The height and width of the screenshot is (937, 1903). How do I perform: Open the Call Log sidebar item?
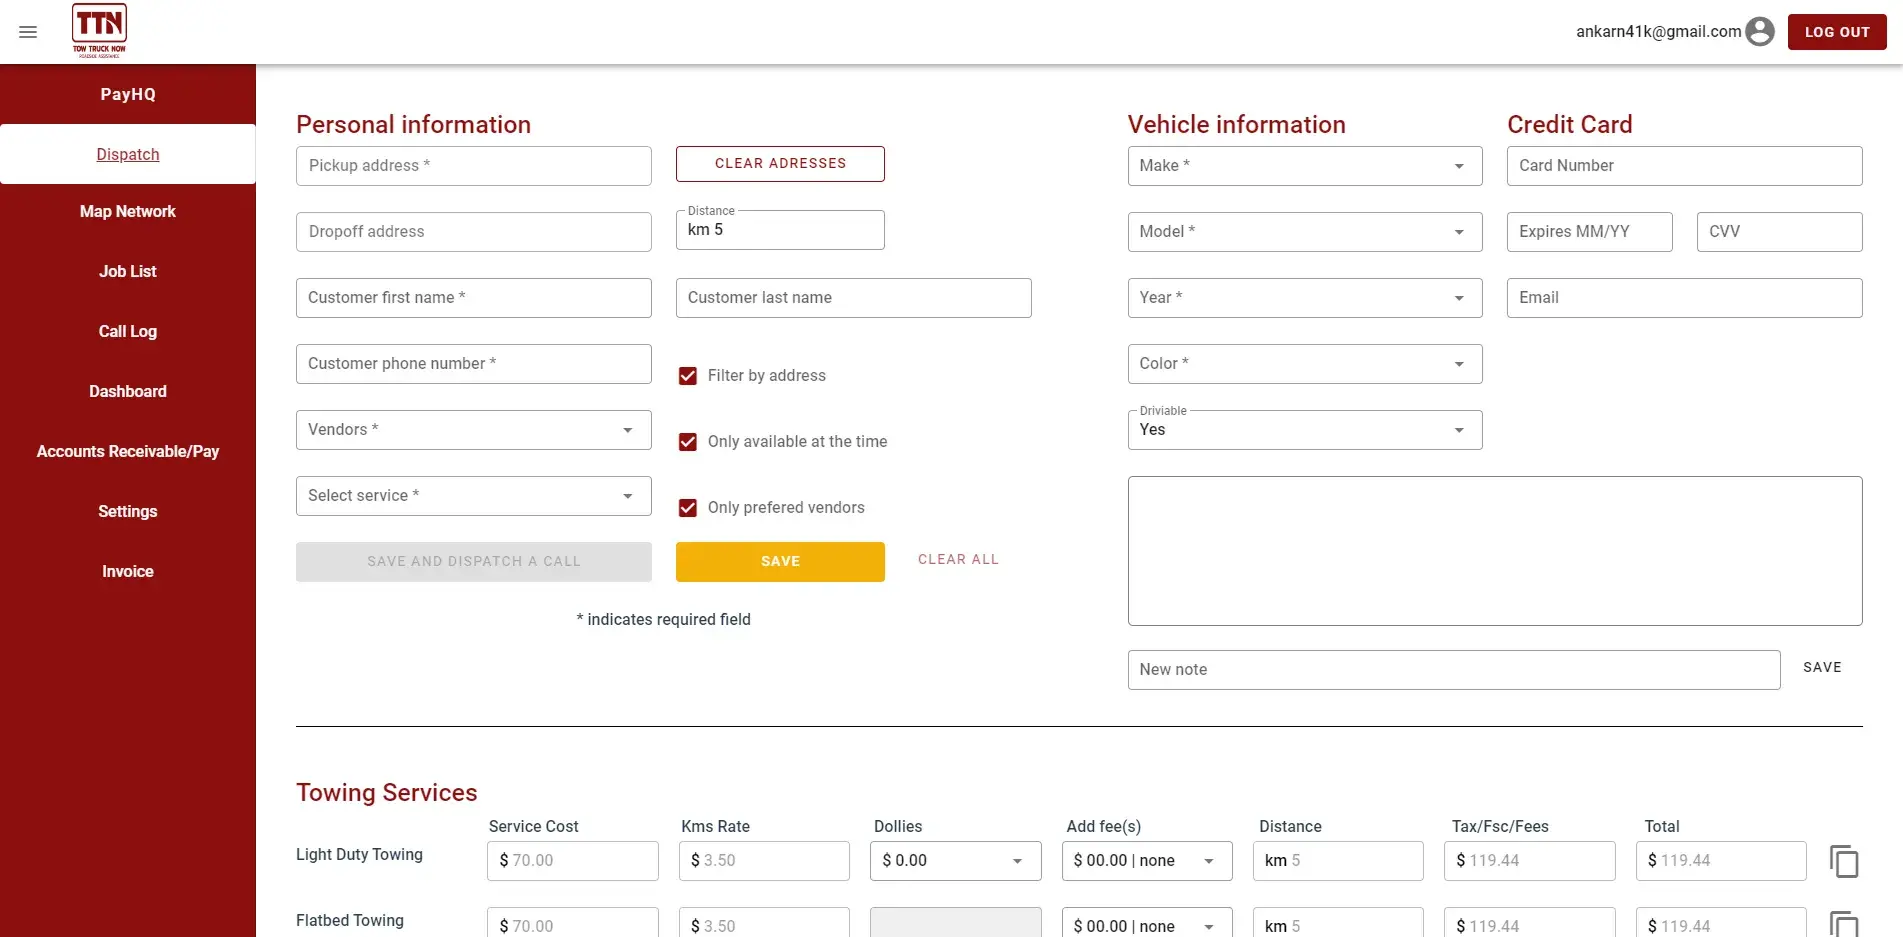pyautogui.click(x=128, y=332)
